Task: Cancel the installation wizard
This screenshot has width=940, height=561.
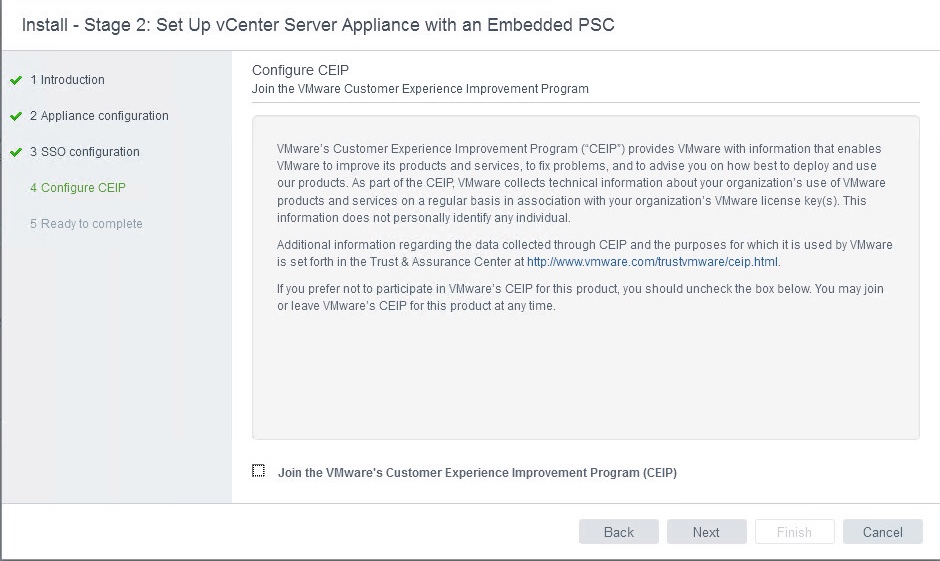Action: (x=882, y=532)
